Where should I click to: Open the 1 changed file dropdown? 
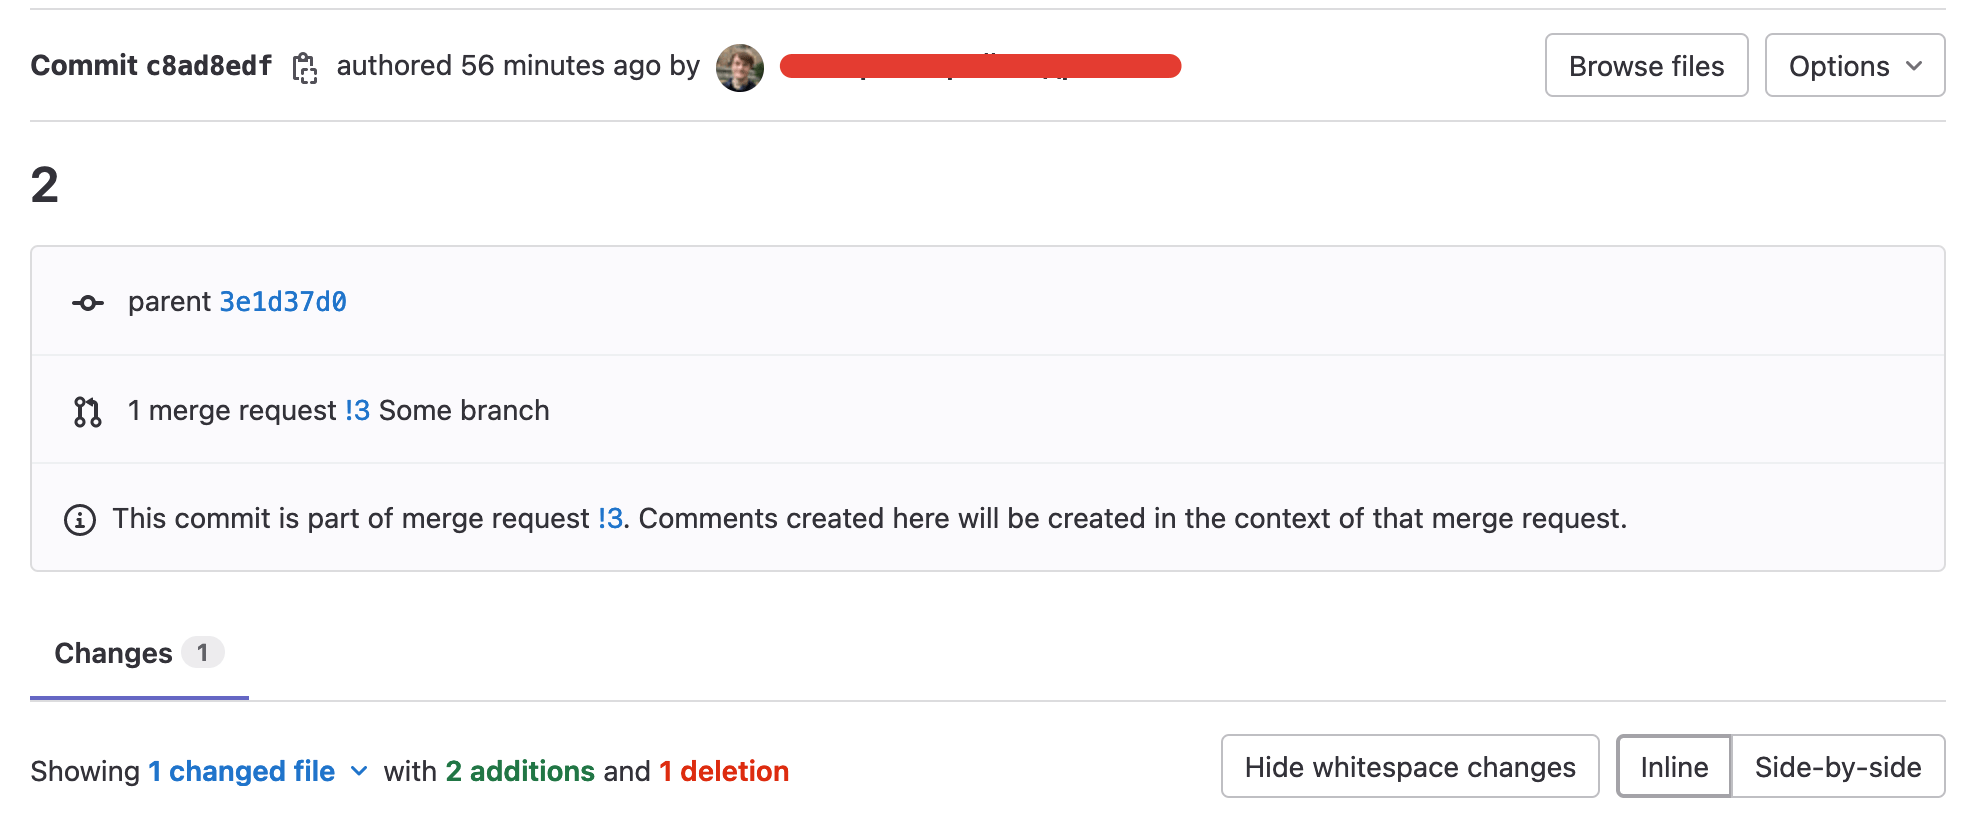[x=240, y=771]
